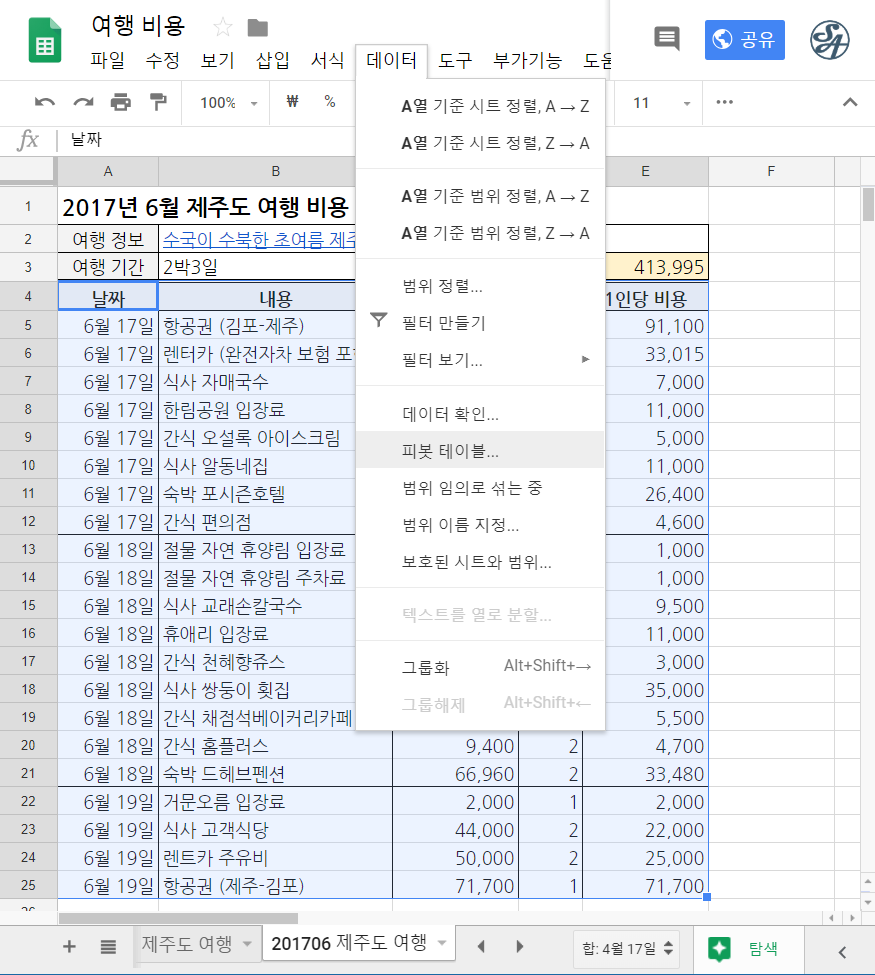Select the paint format roller icon

158,103
